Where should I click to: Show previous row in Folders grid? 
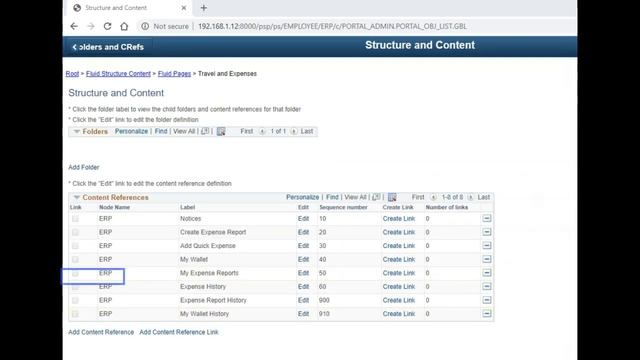point(262,131)
